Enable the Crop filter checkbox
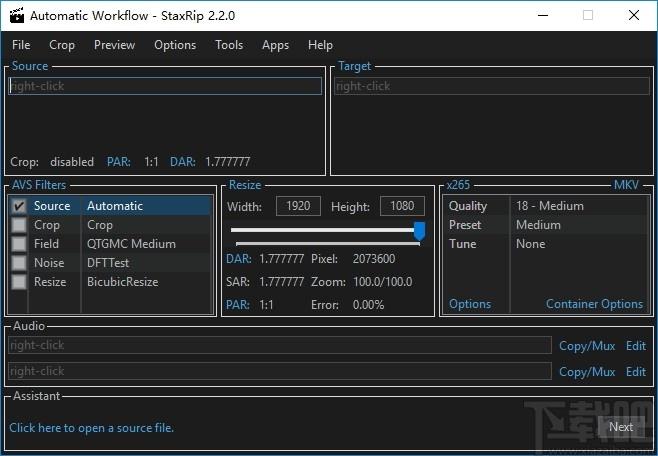 point(19,225)
